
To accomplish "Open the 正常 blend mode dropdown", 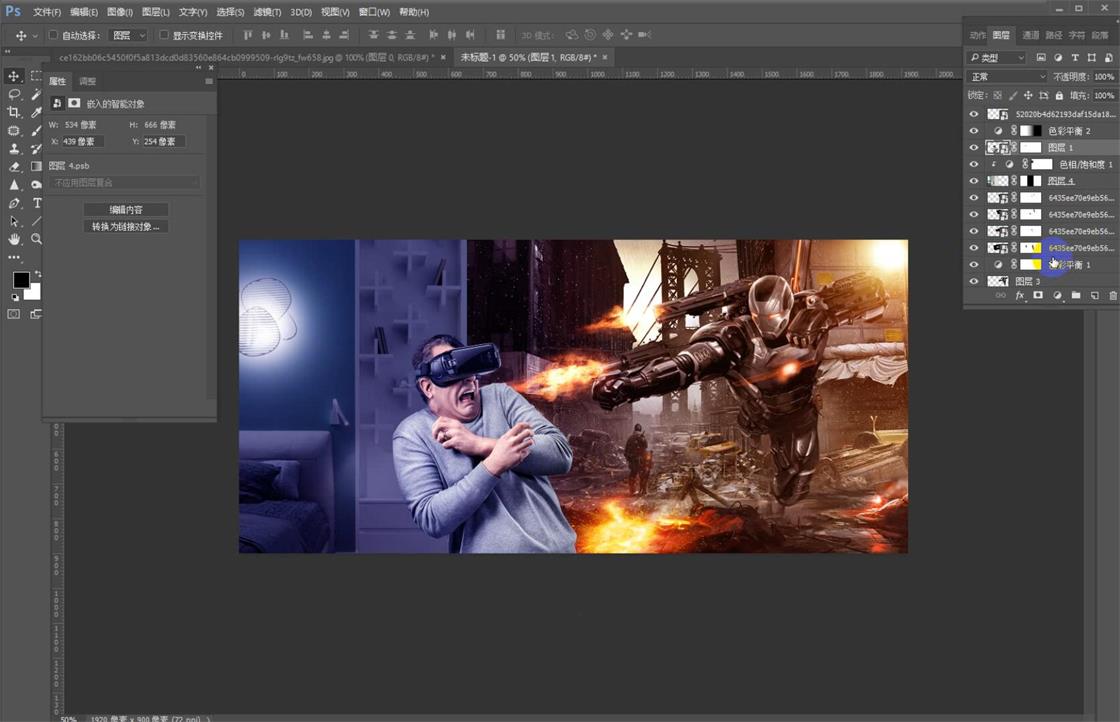I will pos(1005,75).
